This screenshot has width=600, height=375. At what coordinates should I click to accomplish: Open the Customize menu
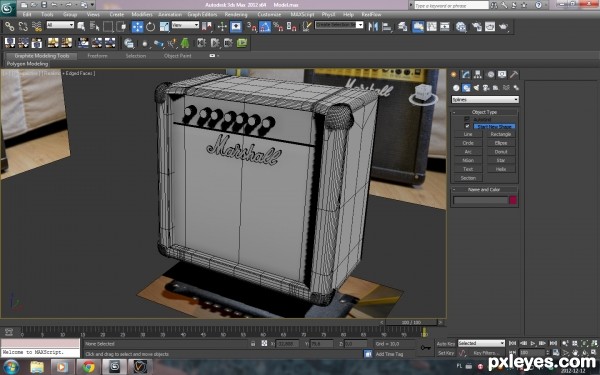coord(269,15)
